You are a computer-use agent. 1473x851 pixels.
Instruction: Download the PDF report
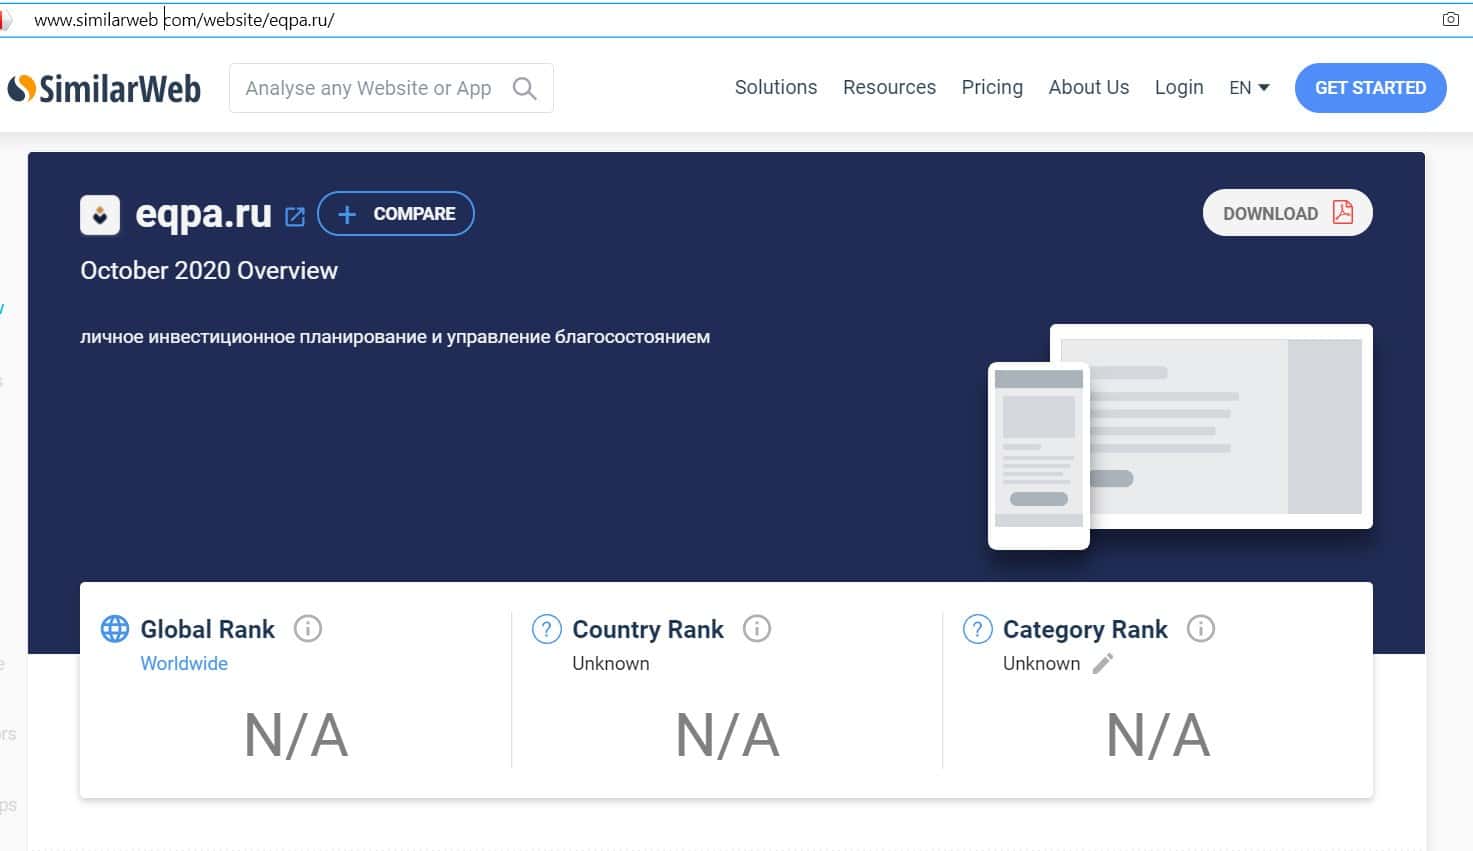tap(1287, 213)
